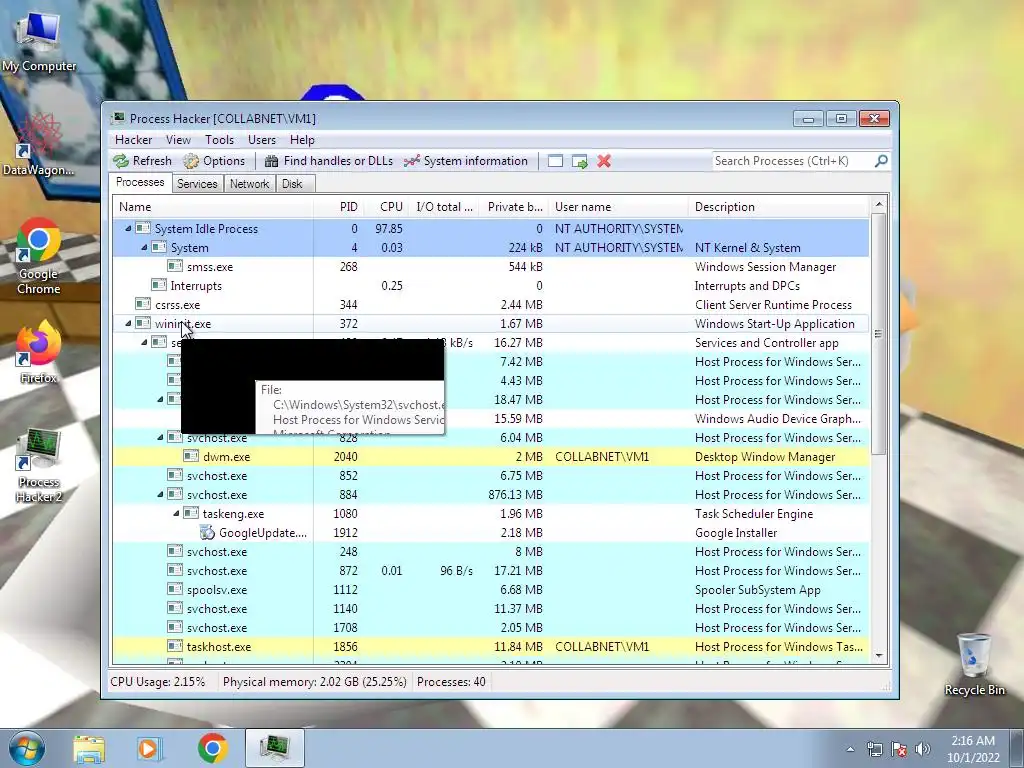Open Windows Media Player from taskbar

coord(150,748)
